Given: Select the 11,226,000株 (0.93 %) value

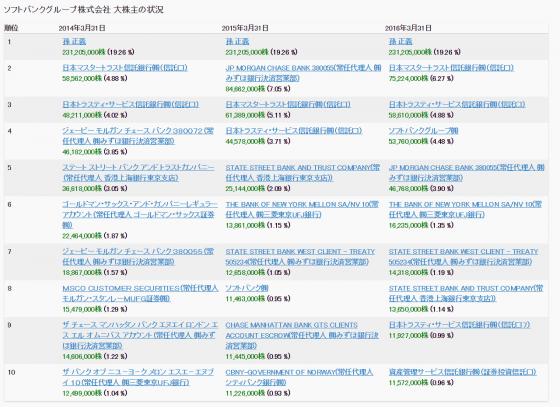Looking at the screenshot, I should pyautogui.click(x=258, y=393).
